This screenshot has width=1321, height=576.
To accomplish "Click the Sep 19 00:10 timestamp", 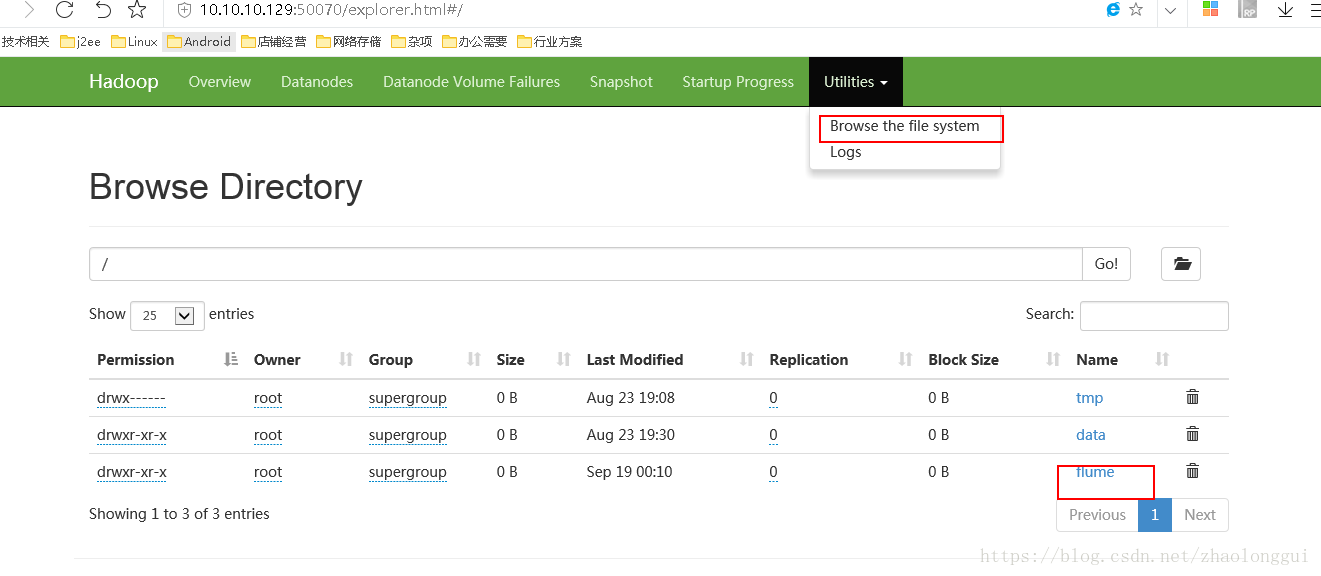I will [x=629, y=472].
